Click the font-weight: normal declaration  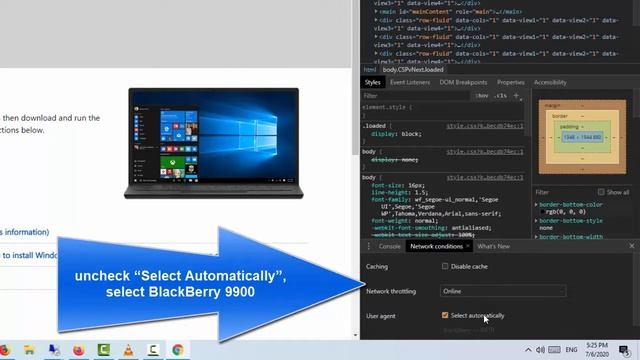(404, 221)
